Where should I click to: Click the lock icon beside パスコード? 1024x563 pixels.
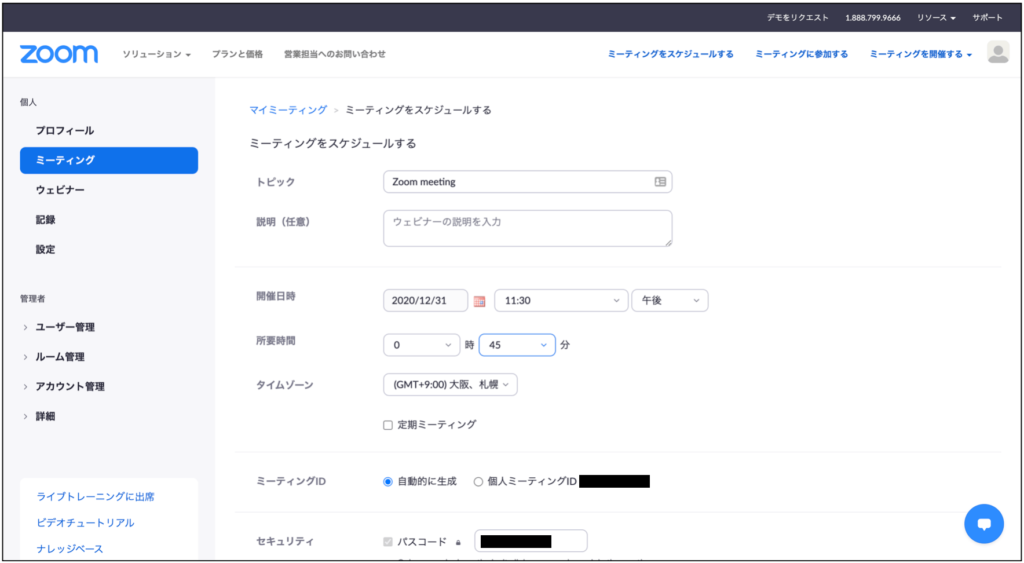(458, 542)
